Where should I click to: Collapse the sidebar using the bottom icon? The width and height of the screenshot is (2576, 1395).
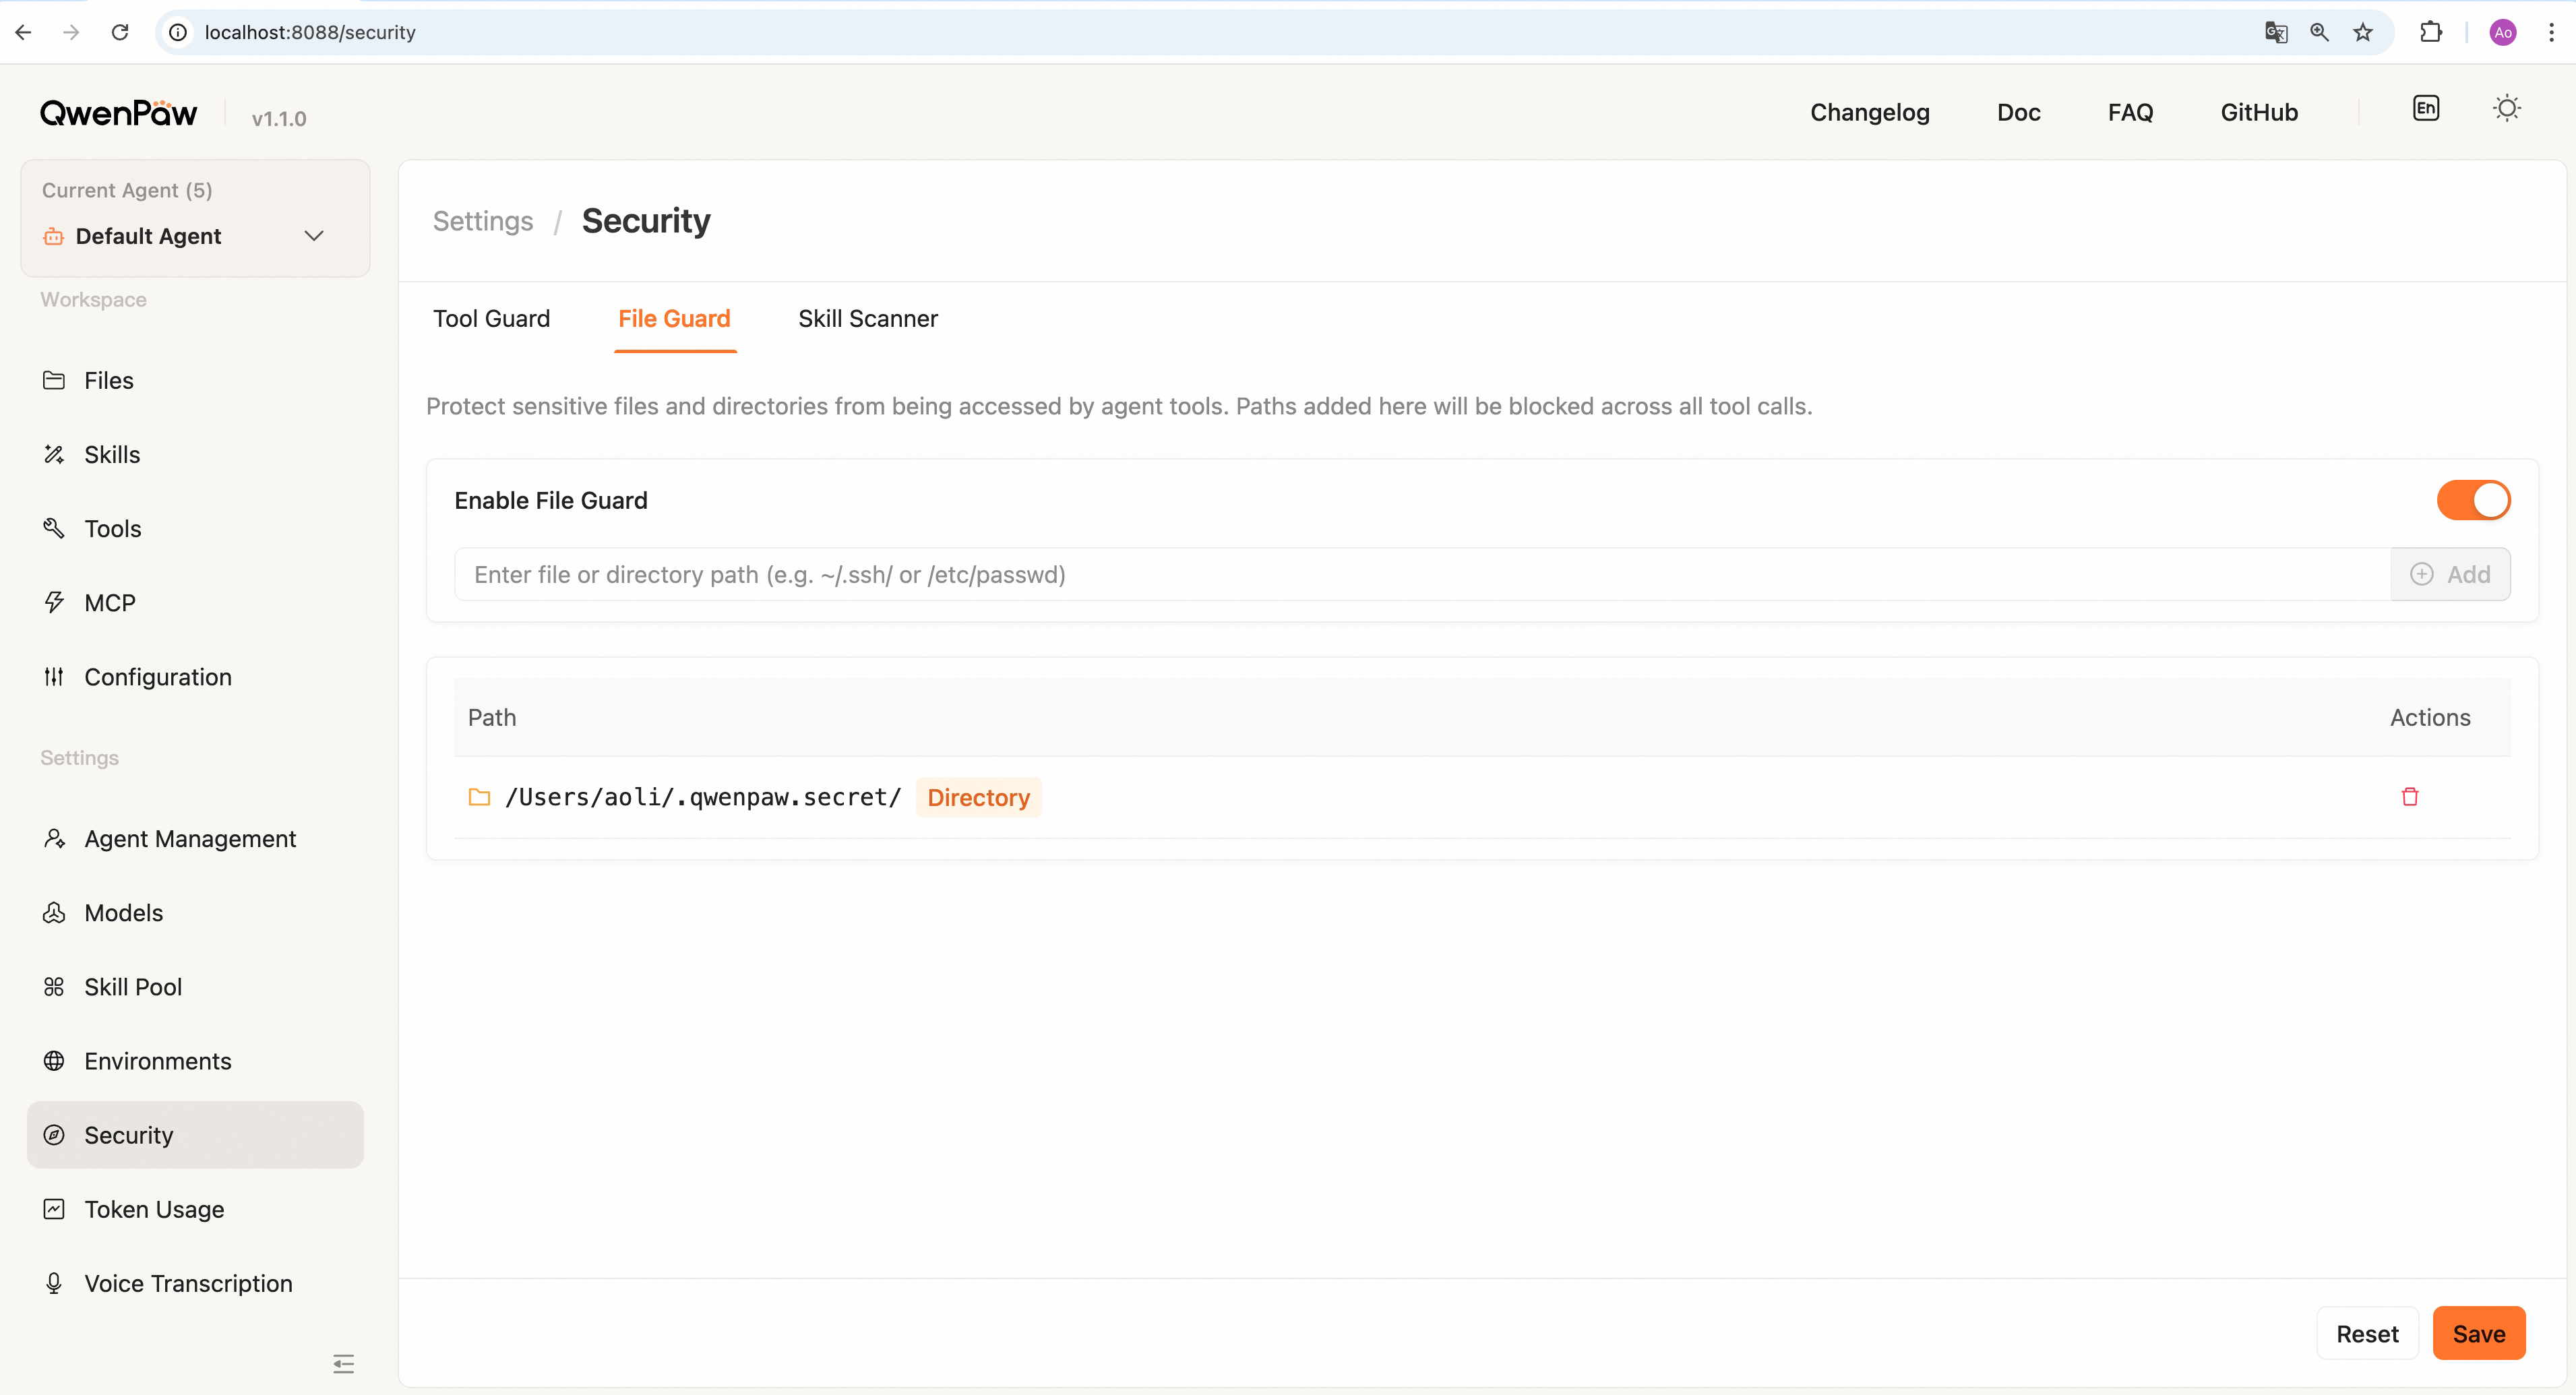coord(343,1363)
